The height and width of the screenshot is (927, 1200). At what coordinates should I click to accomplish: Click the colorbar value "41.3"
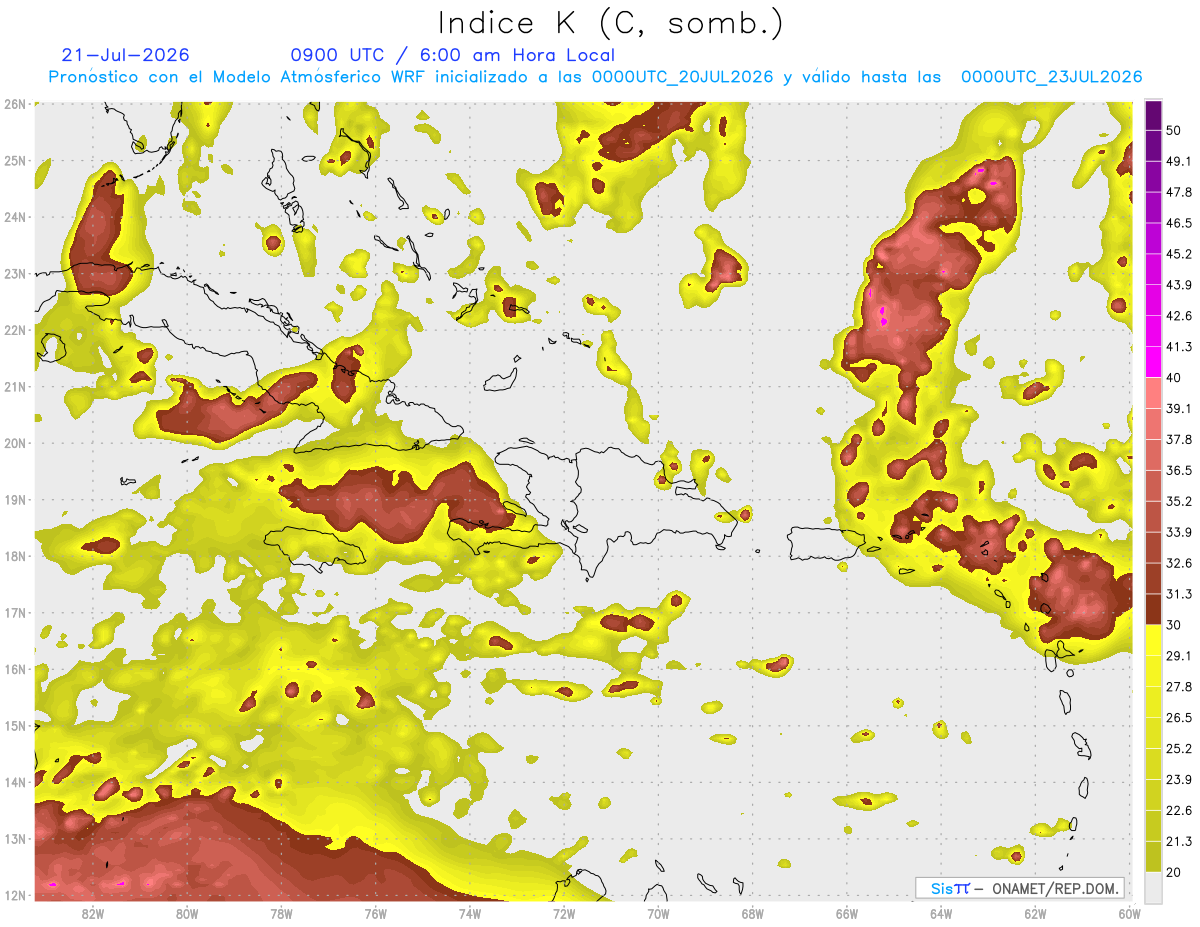[x=1179, y=347]
